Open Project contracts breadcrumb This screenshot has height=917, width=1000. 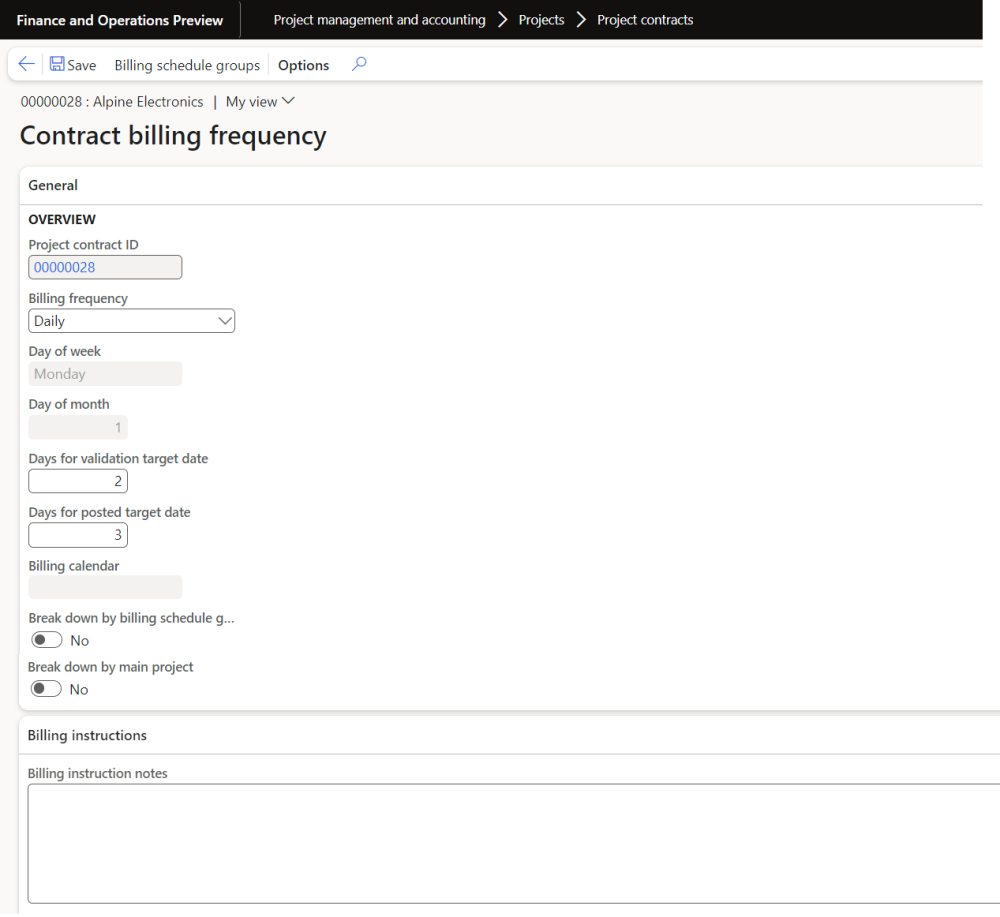645,20
